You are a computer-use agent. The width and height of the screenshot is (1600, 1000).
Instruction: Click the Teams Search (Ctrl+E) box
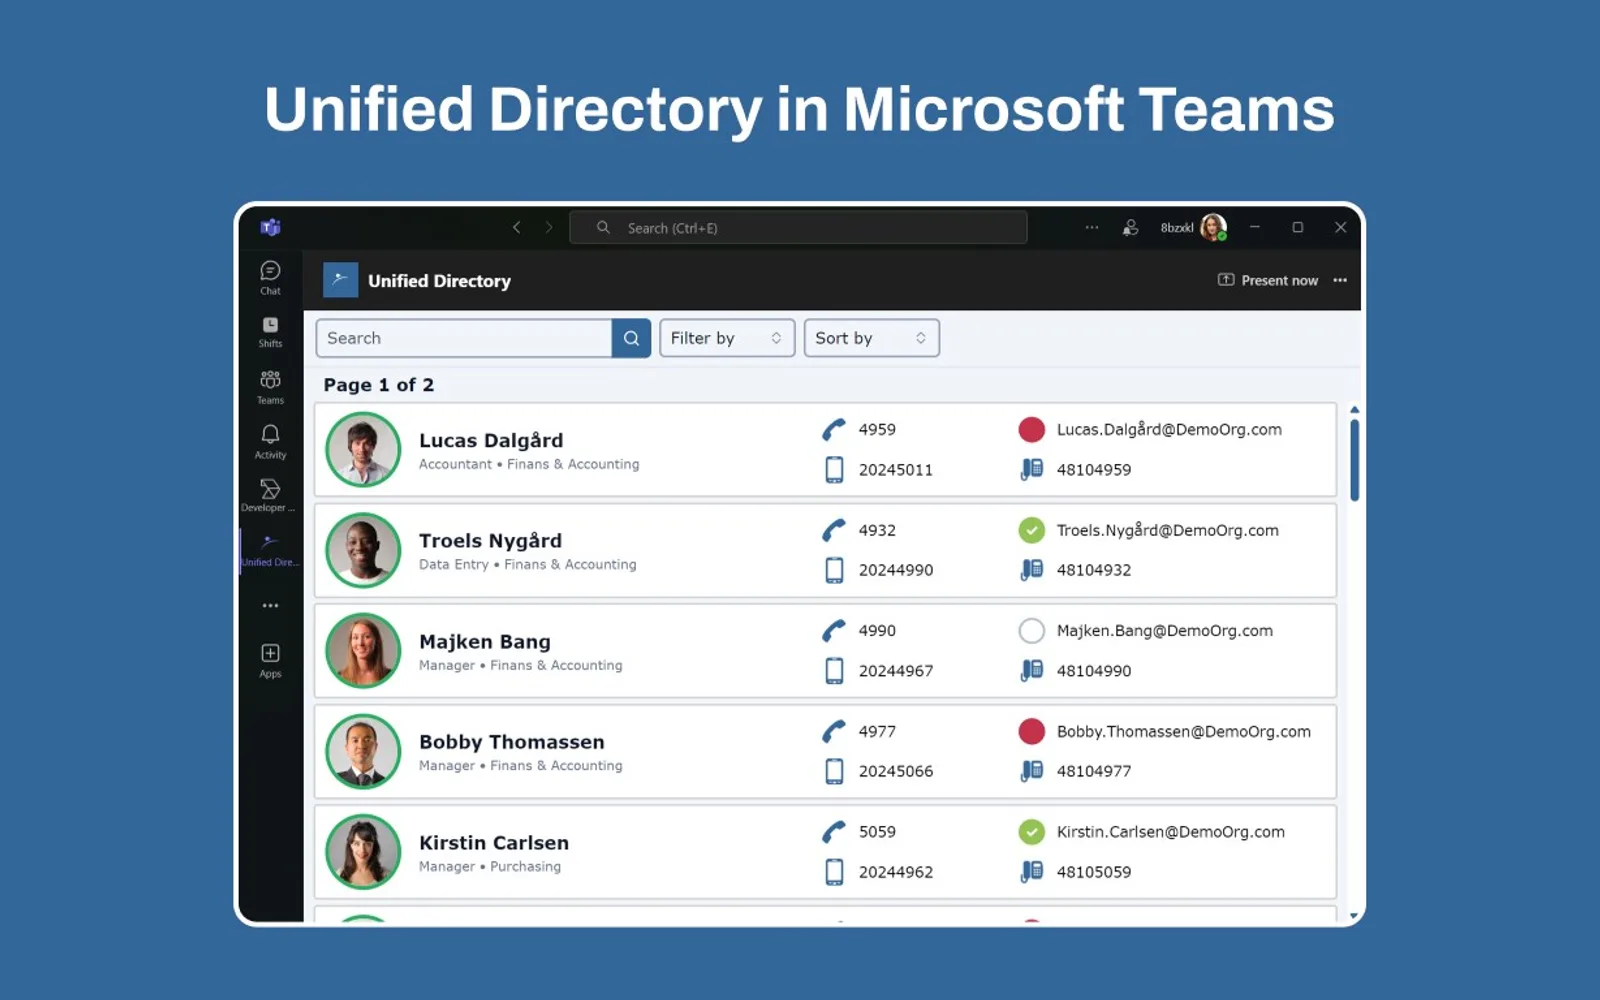798,228
